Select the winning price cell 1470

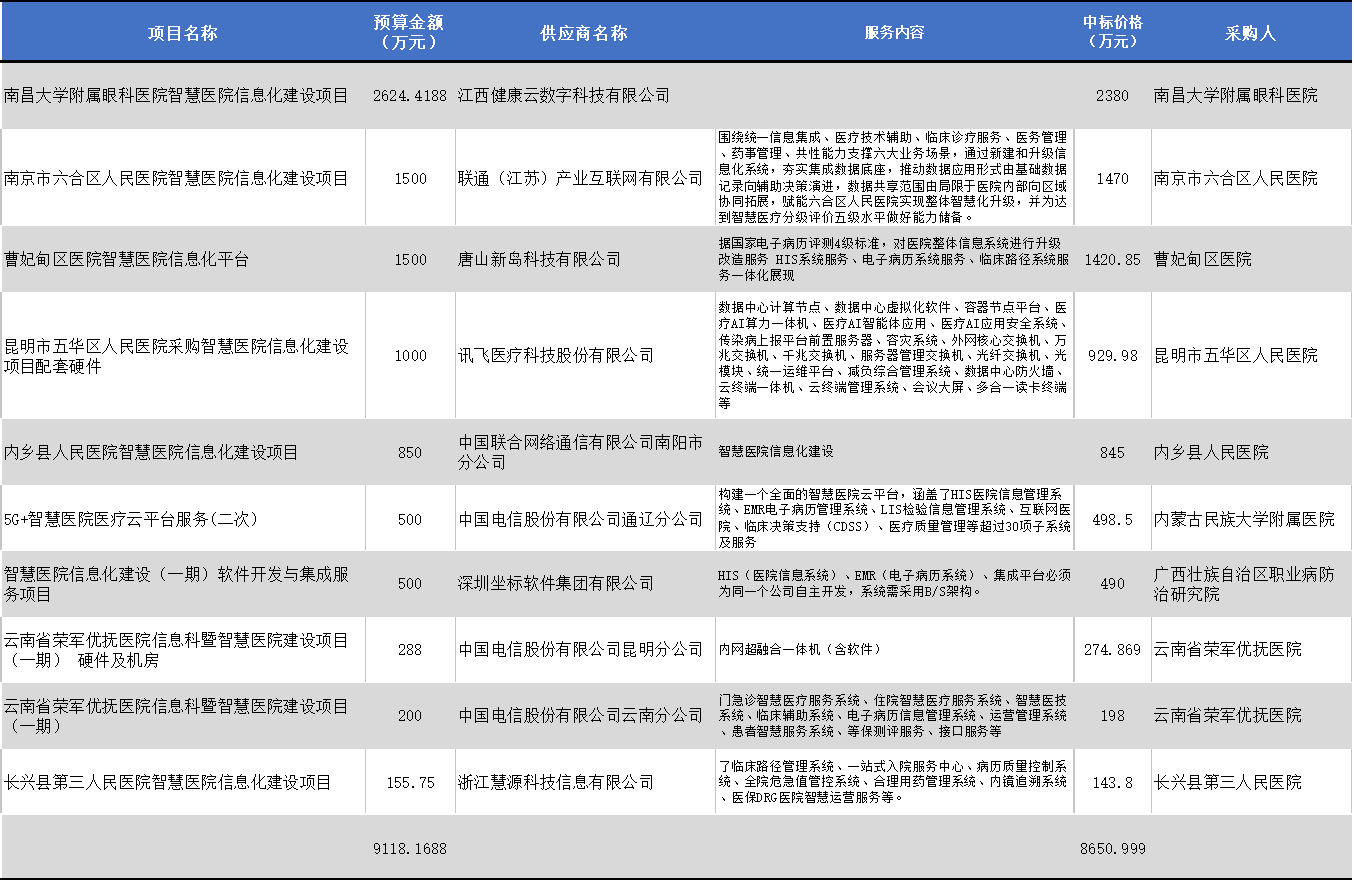point(1112,179)
